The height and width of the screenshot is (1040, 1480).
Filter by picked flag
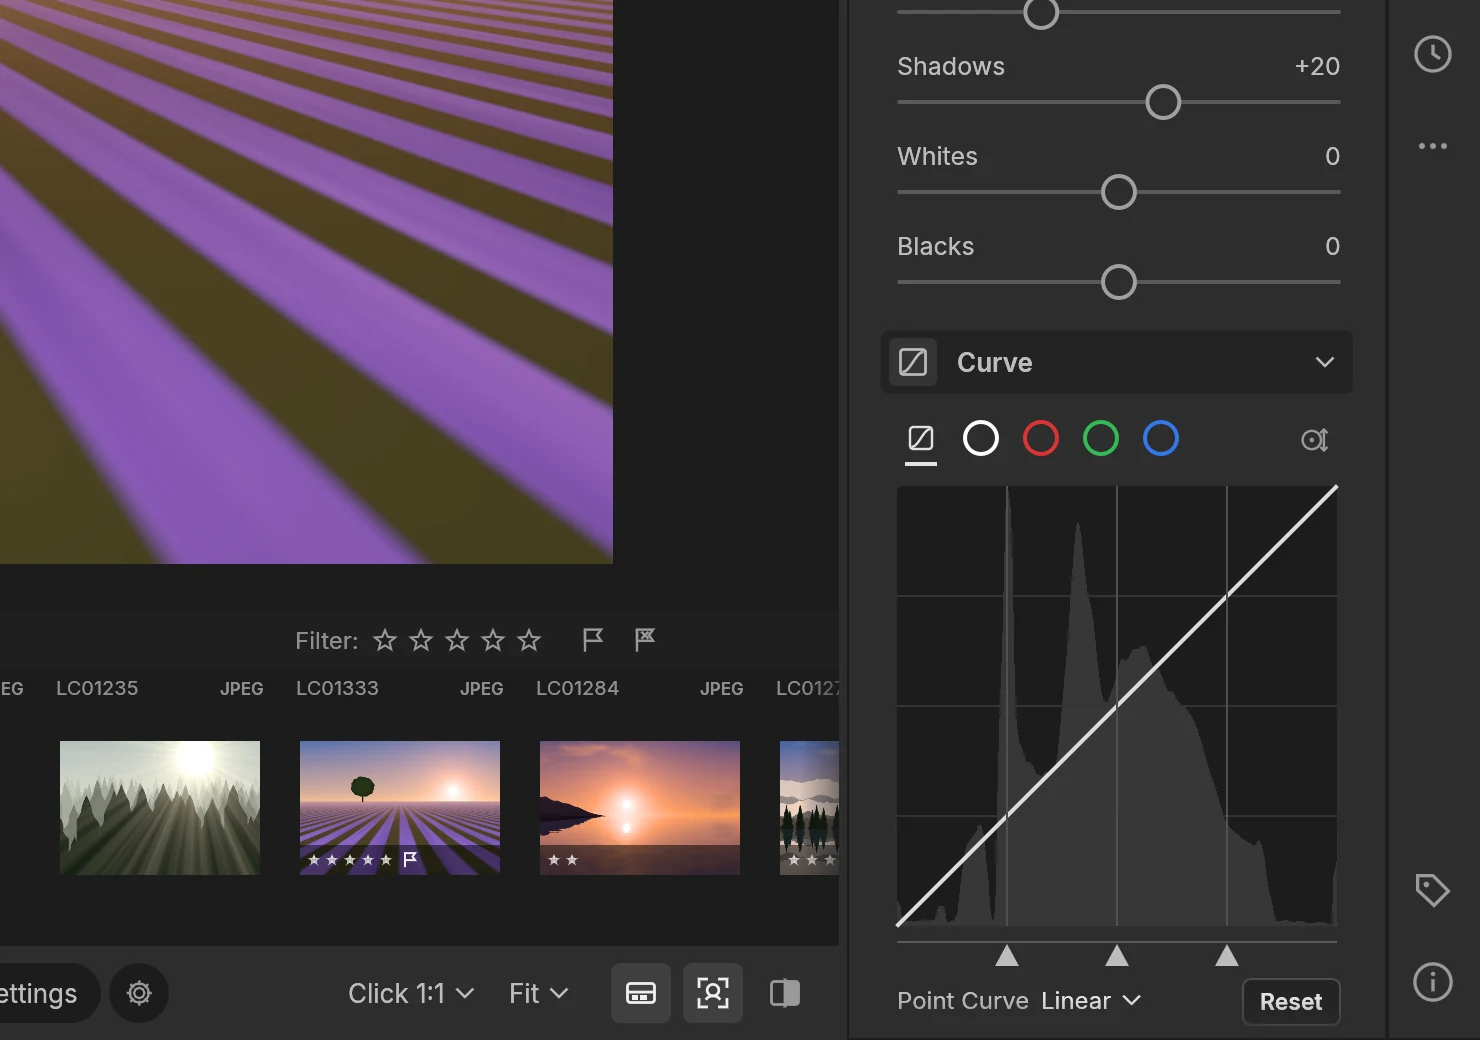click(593, 640)
